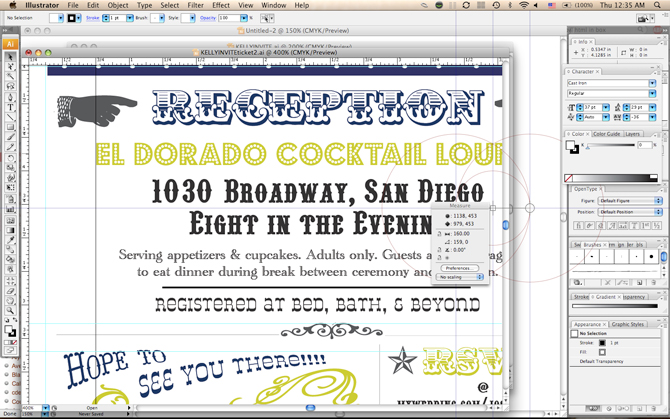This screenshot has height=419, width=670.
Task: Open the OpenType Position dropdown
Action: [630, 212]
